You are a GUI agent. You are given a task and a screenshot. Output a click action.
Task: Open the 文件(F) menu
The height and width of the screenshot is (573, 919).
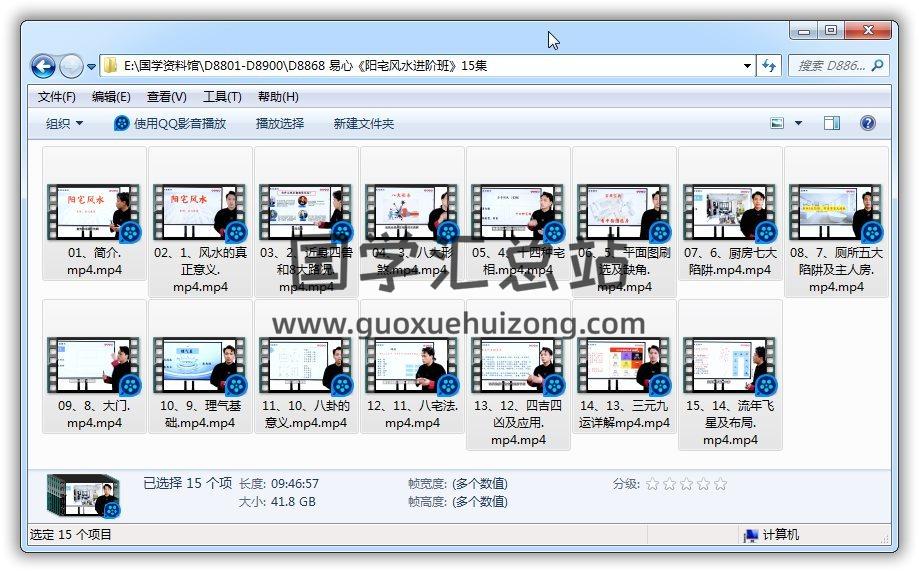(56, 97)
